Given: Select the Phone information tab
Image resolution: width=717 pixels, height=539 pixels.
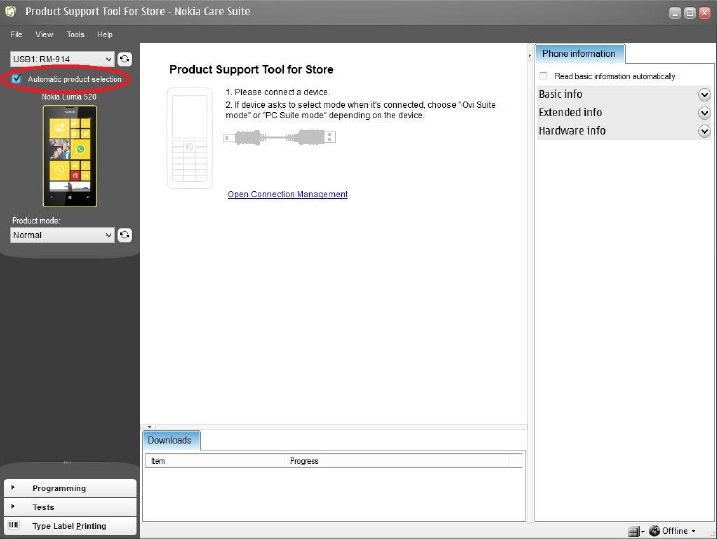Looking at the screenshot, I should [579, 54].
